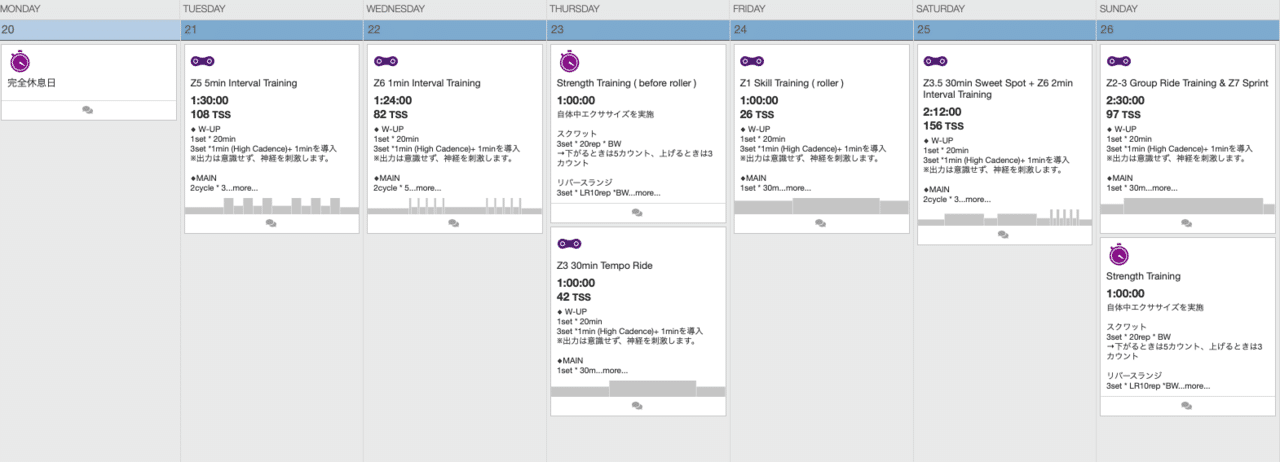Open comments on Z6 1min Interval Training card
The image size is (1280, 462).
tap(455, 224)
